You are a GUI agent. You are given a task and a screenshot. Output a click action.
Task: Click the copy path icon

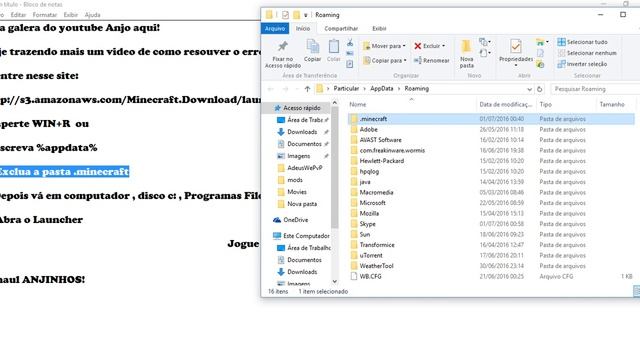(x=350, y=53)
